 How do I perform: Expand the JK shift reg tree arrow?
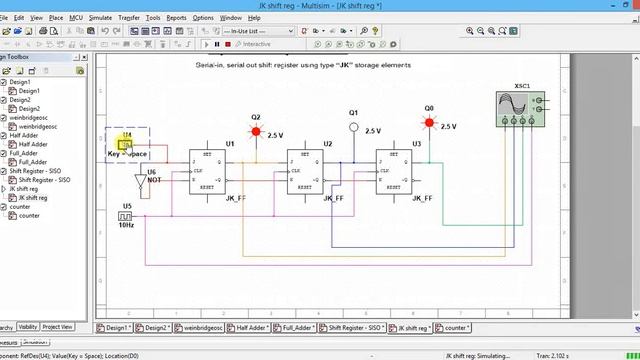click(4, 189)
